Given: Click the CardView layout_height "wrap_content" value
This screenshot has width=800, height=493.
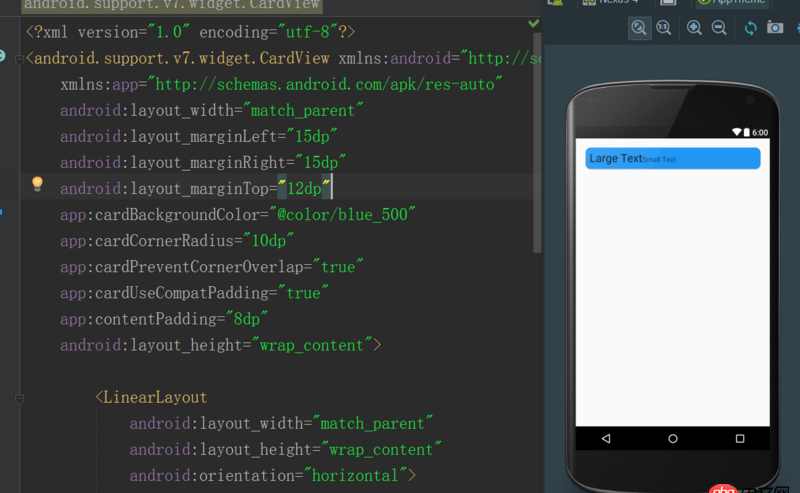Looking at the screenshot, I should pyautogui.click(x=312, y=345).
